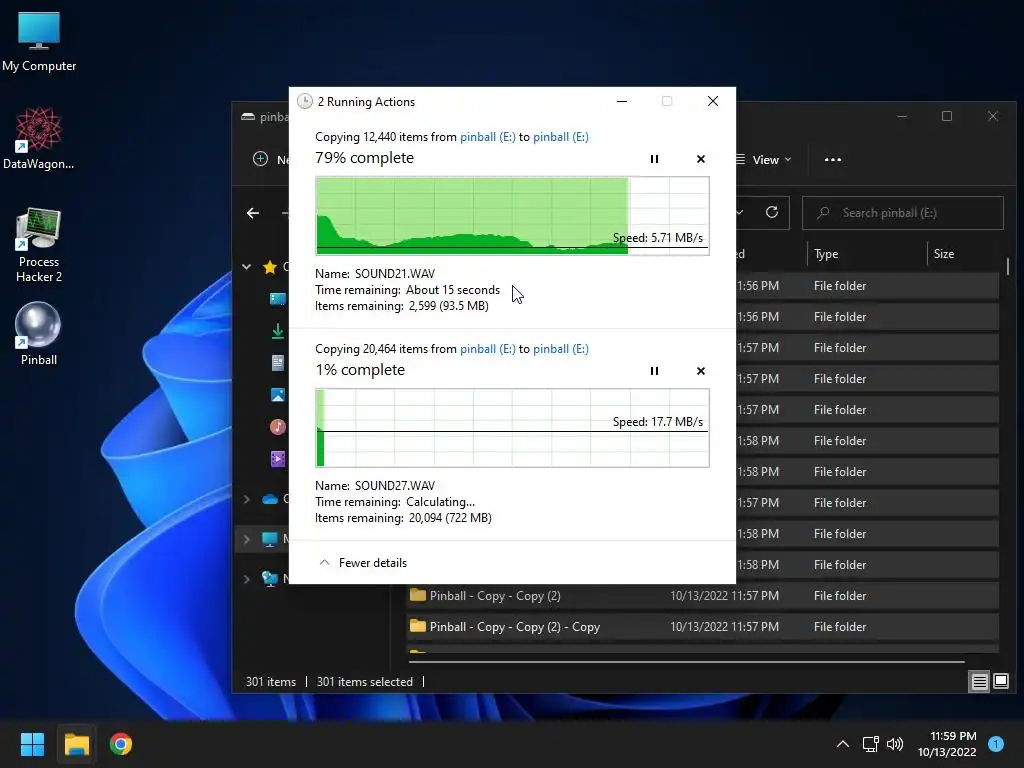Open the Windows Start menu
This screenshot has width=1024, height=768.
(x=32, y=744)
